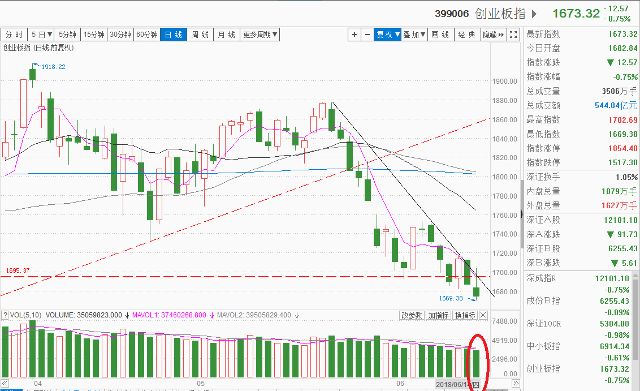Hide side panel via 隐藏 button
The image size is (640, 391).
pyautogui.click(x=493, y=35)
